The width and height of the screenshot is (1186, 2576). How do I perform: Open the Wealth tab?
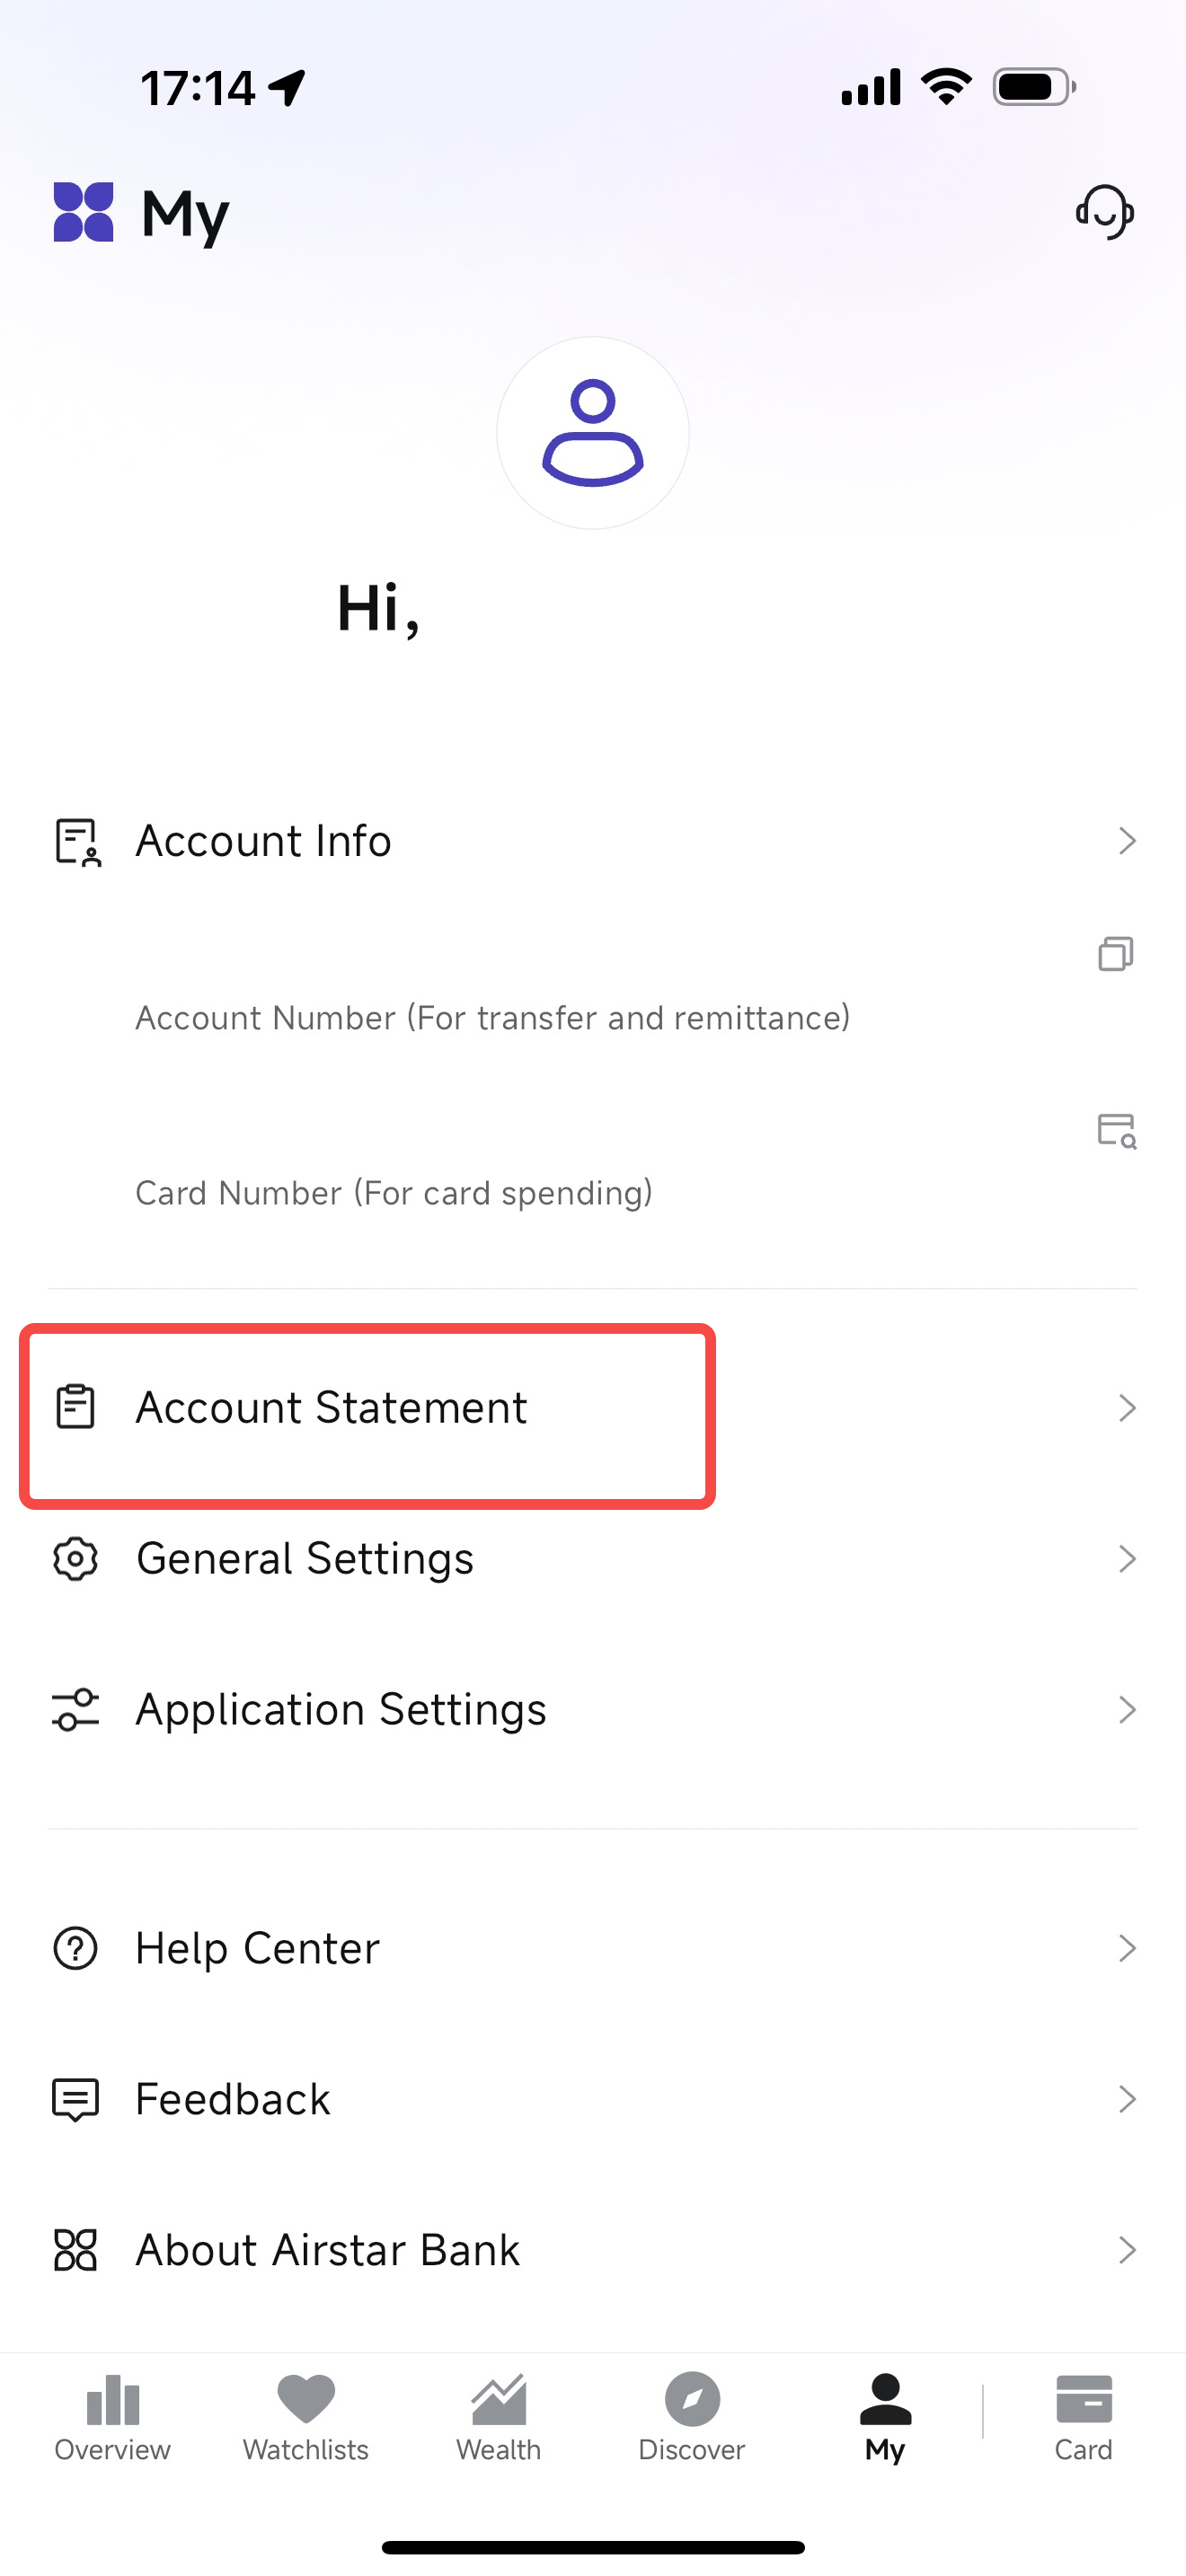pyautogui.click(x=498, y=2418)
